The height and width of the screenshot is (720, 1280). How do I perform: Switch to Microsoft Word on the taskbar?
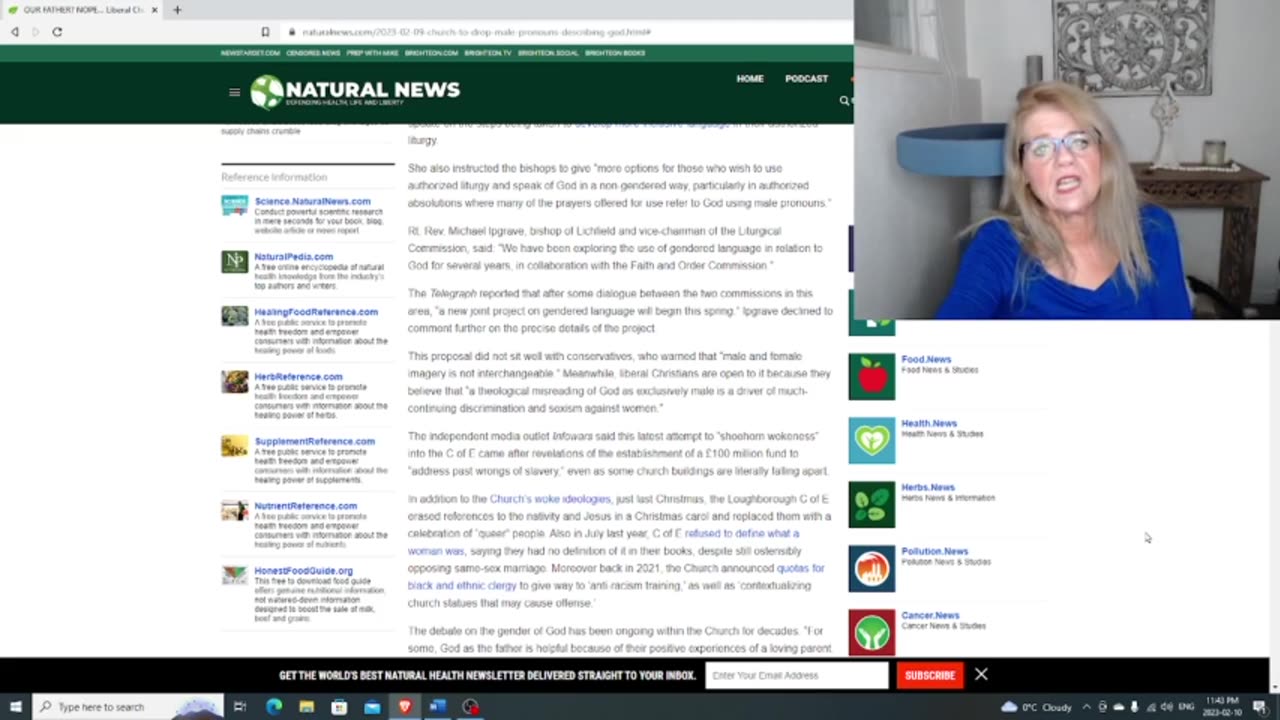pyautogui.click(x=437, y=707)
